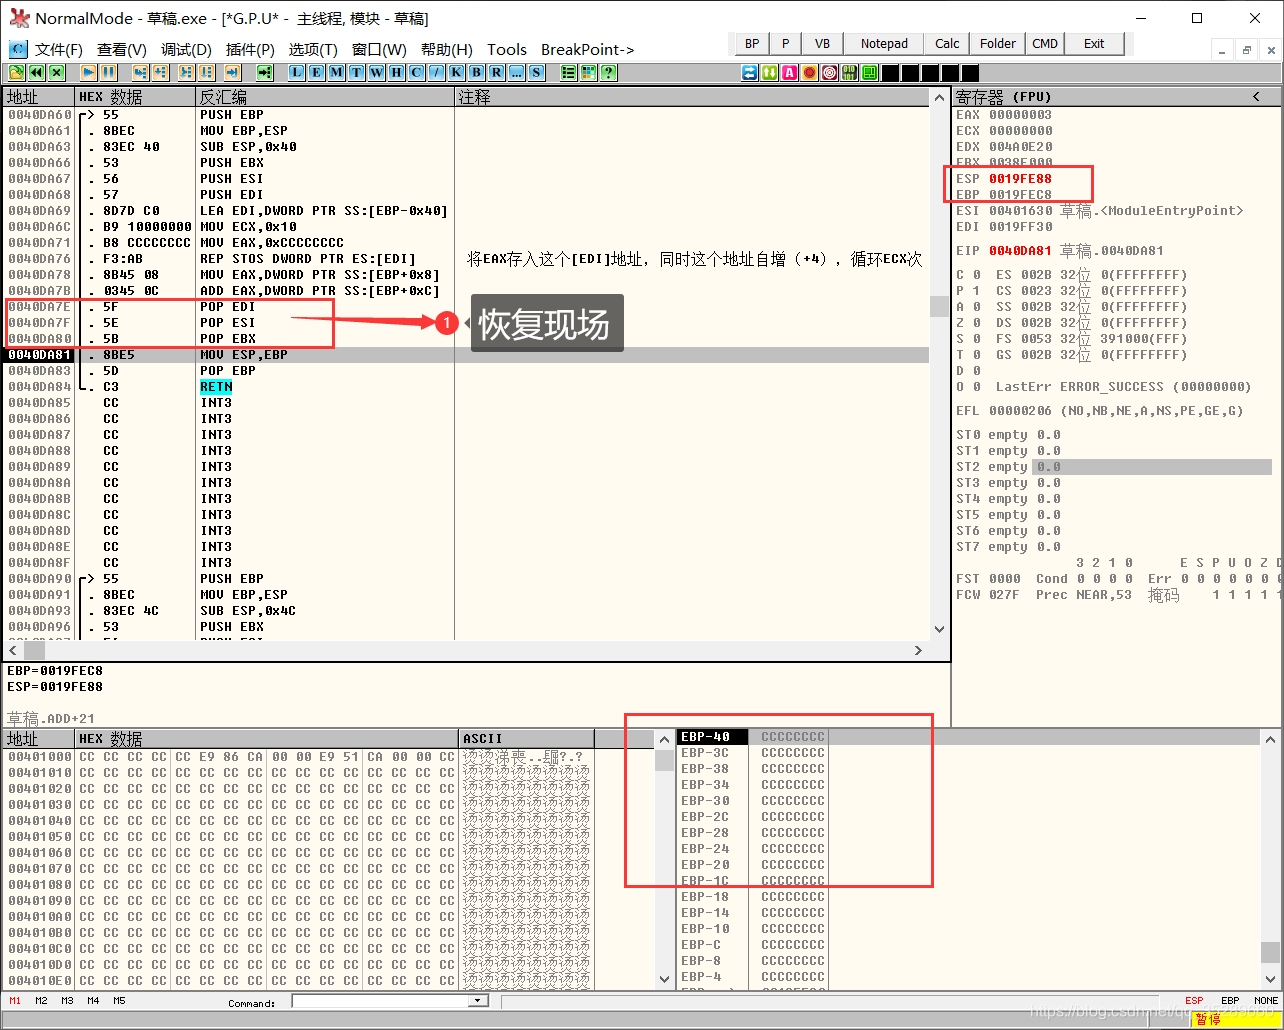Open References window with R icon

pos(496,72)
